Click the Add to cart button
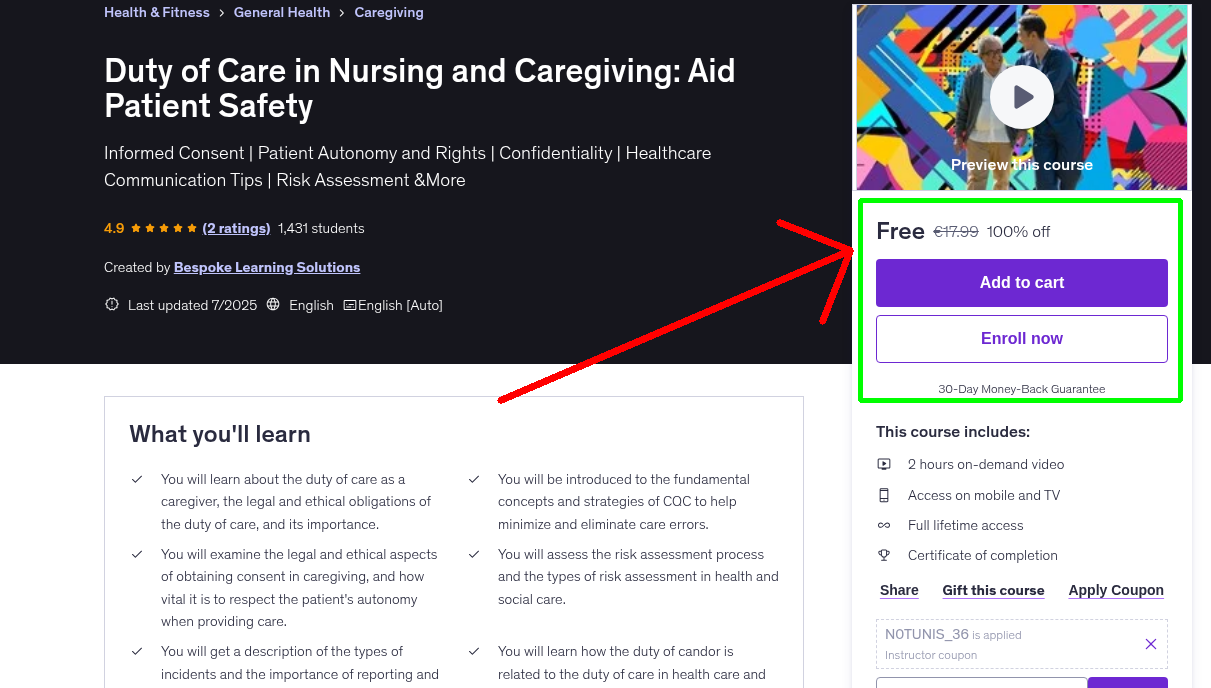 [x=1021, y=283]
